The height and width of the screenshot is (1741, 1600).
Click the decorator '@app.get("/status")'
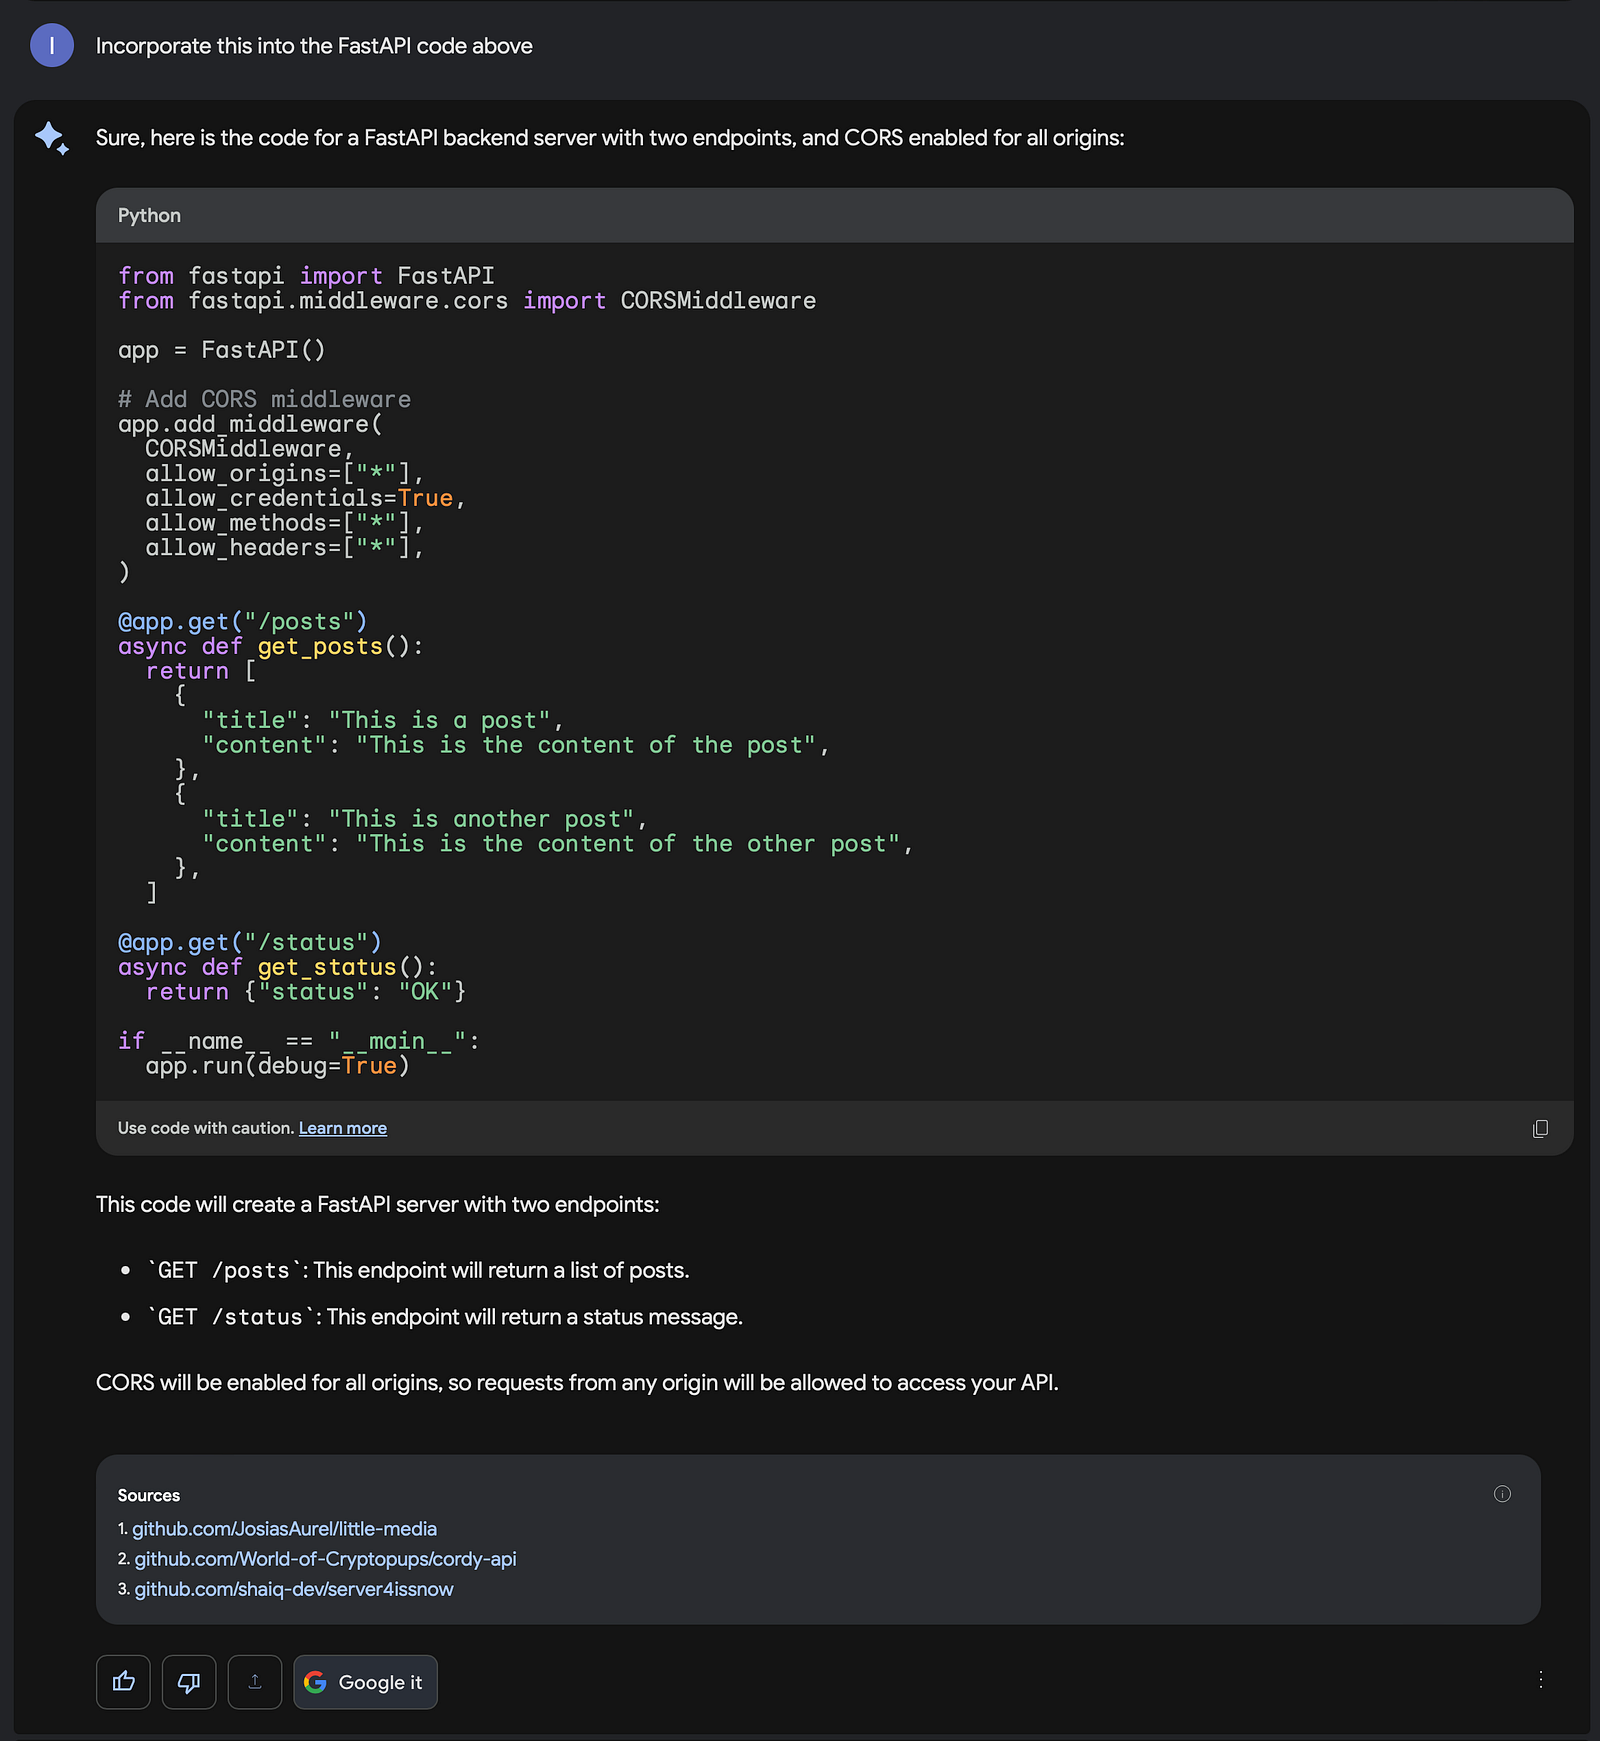(250, 942)
